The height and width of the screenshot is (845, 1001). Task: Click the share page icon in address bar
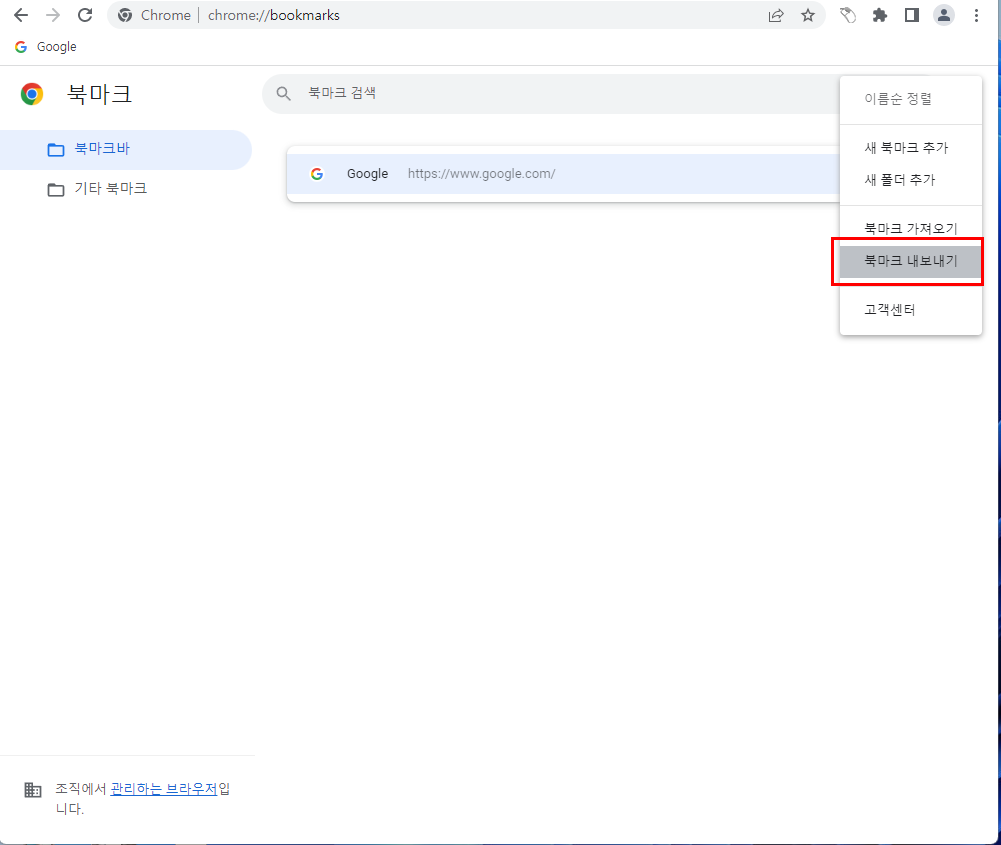click(x=776, y=15)
